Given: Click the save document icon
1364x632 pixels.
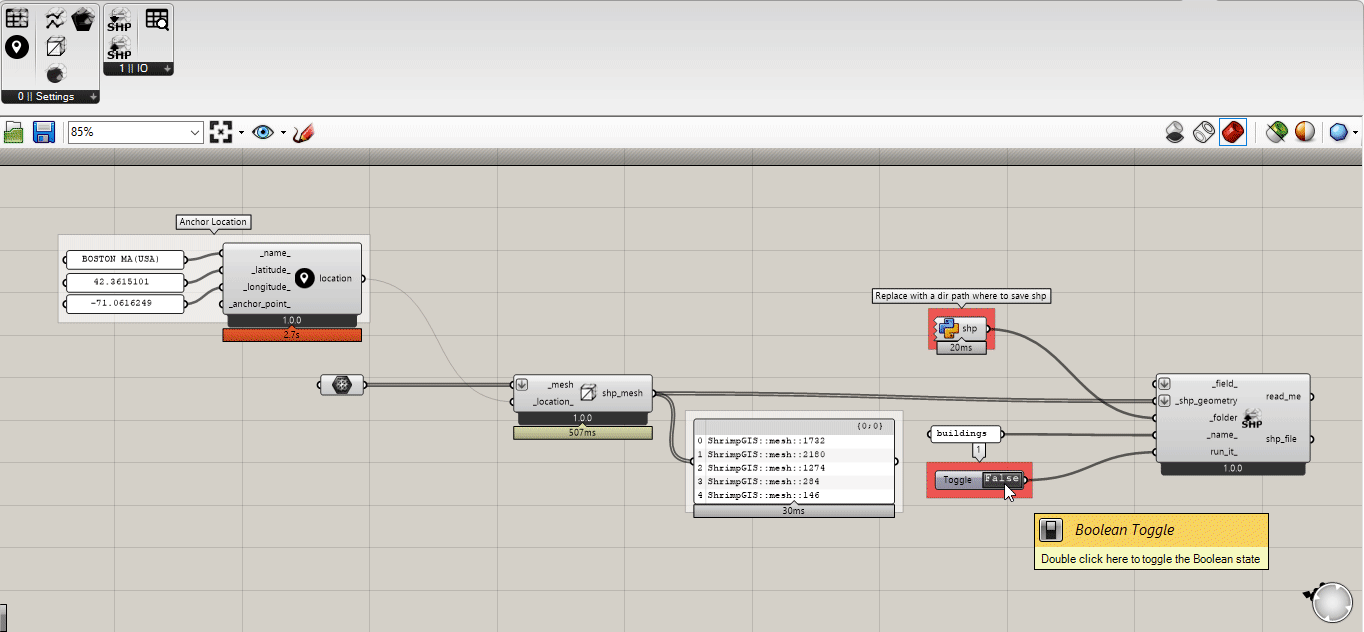Looking at the screenshot, I should (x=43, y=131).
